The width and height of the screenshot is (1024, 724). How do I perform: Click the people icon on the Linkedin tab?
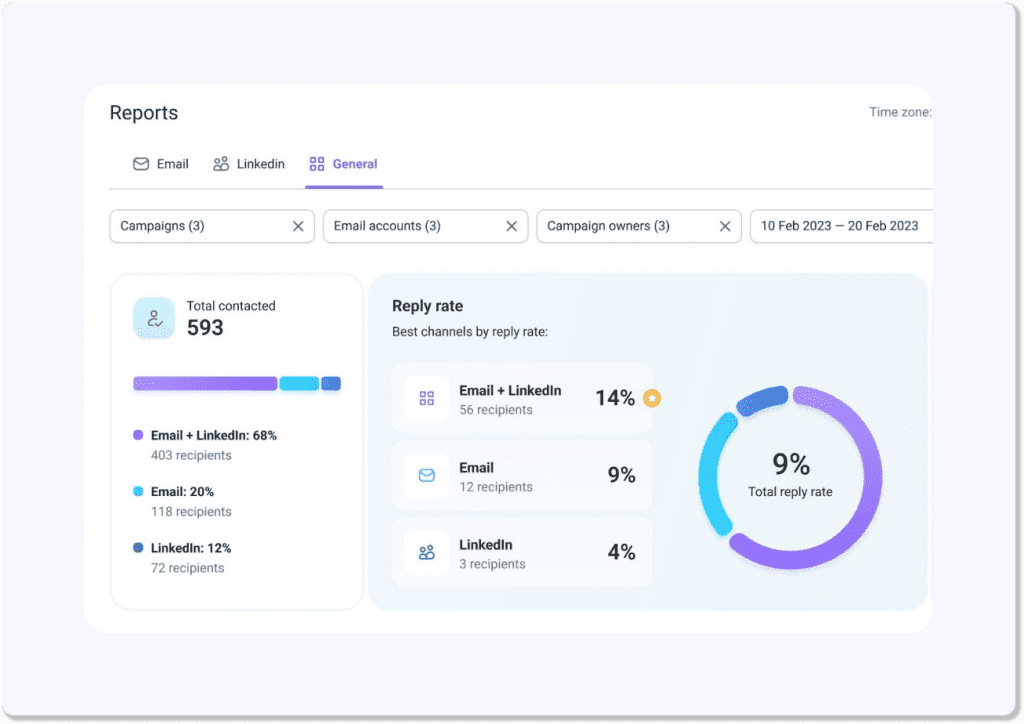tap(220, 163)
